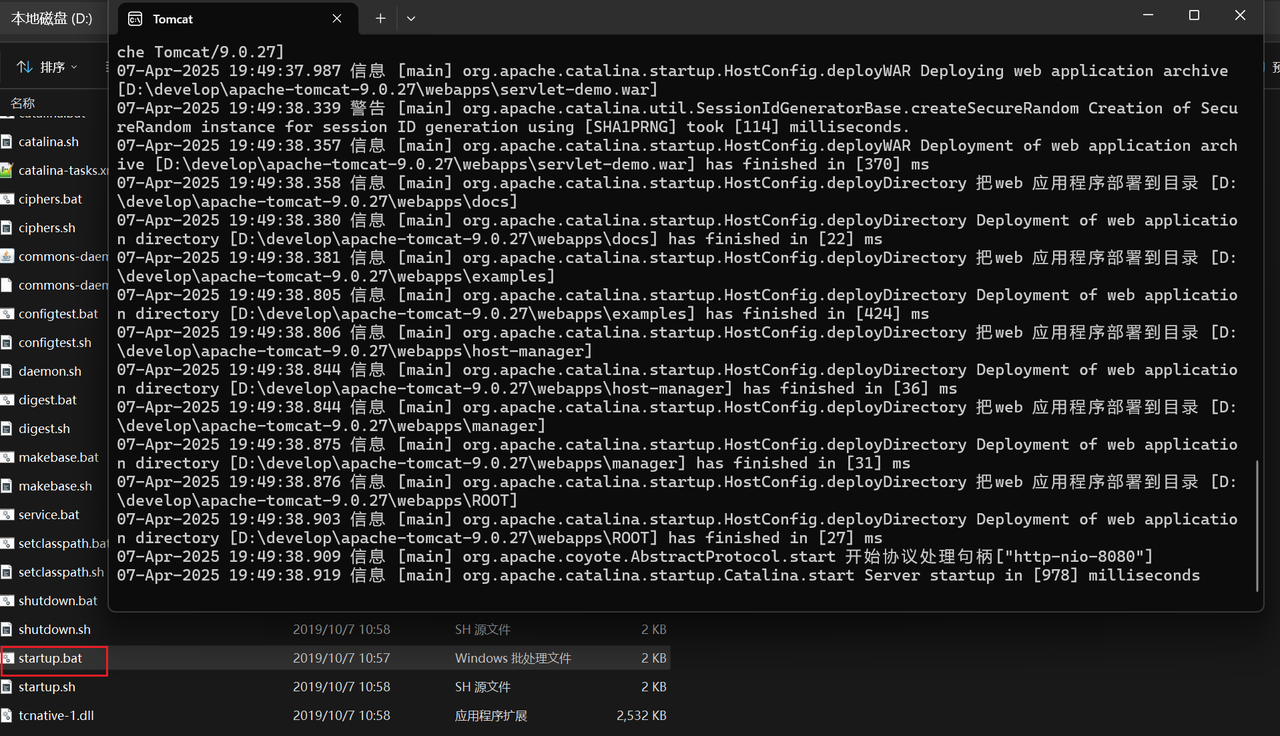Screen dimensions: 1280x736
Task: Click the catalina-tasks.xml file icon
Action: (8, 171)
